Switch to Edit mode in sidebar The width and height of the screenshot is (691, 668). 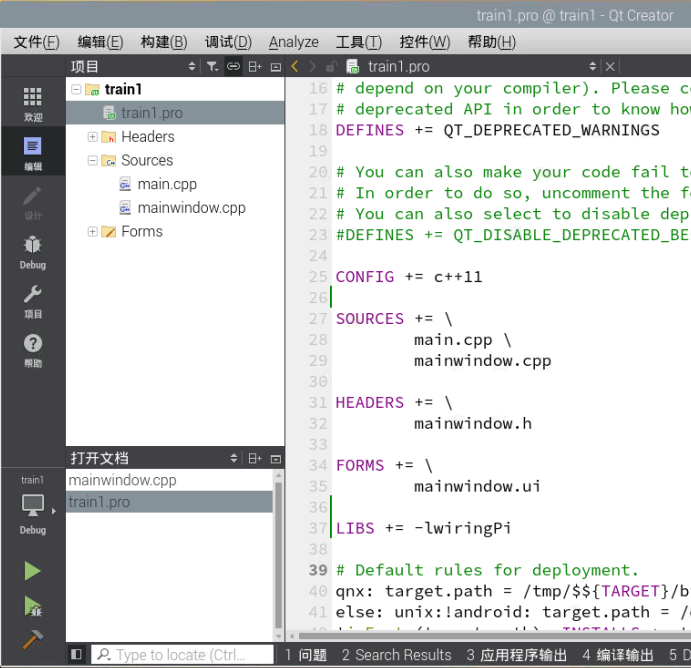[x=33, y=153]
